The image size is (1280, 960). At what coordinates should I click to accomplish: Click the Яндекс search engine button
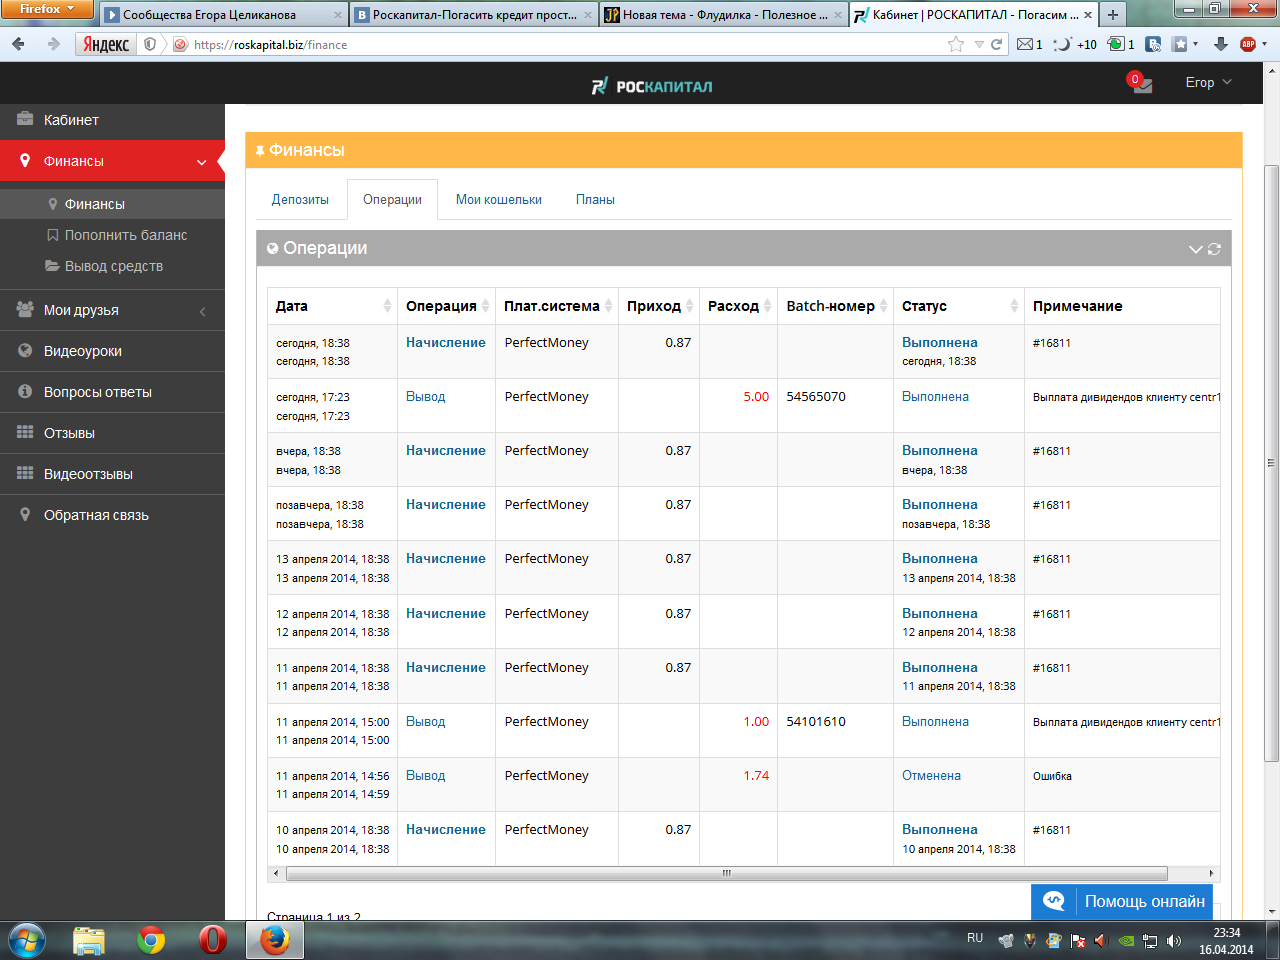106,44
